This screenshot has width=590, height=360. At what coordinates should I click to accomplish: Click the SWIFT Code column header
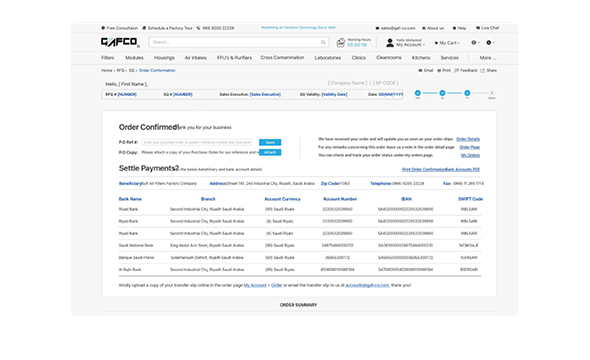(x=470, y=199)
